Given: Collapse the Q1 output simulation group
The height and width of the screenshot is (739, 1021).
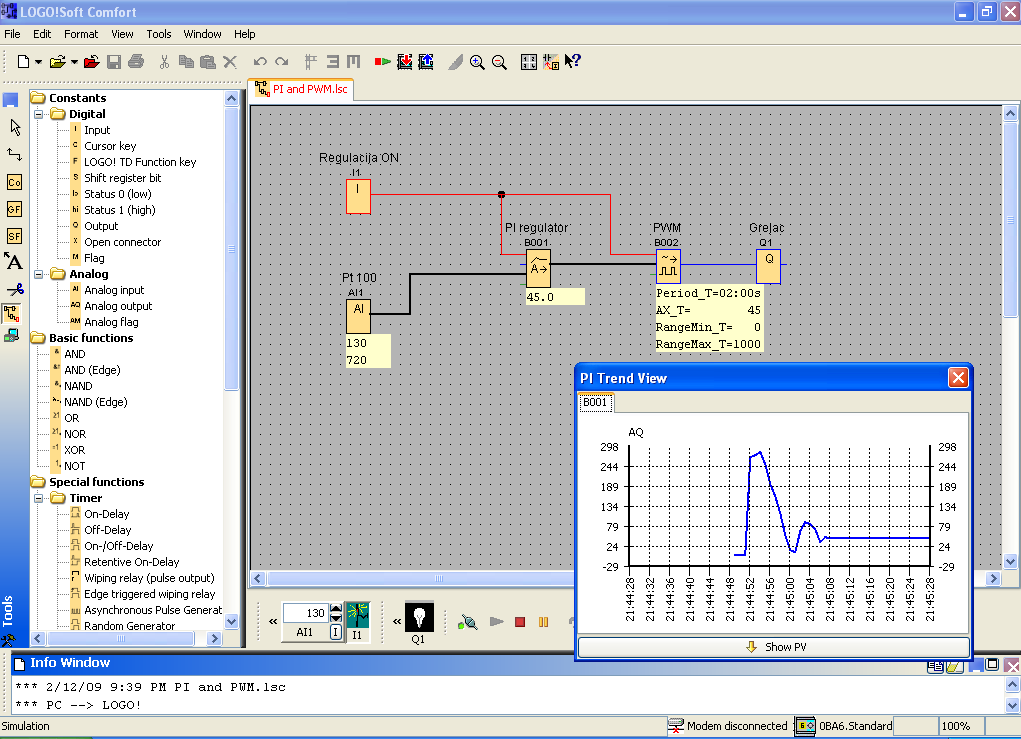Looking at the screenshot, I should point(397,622).
